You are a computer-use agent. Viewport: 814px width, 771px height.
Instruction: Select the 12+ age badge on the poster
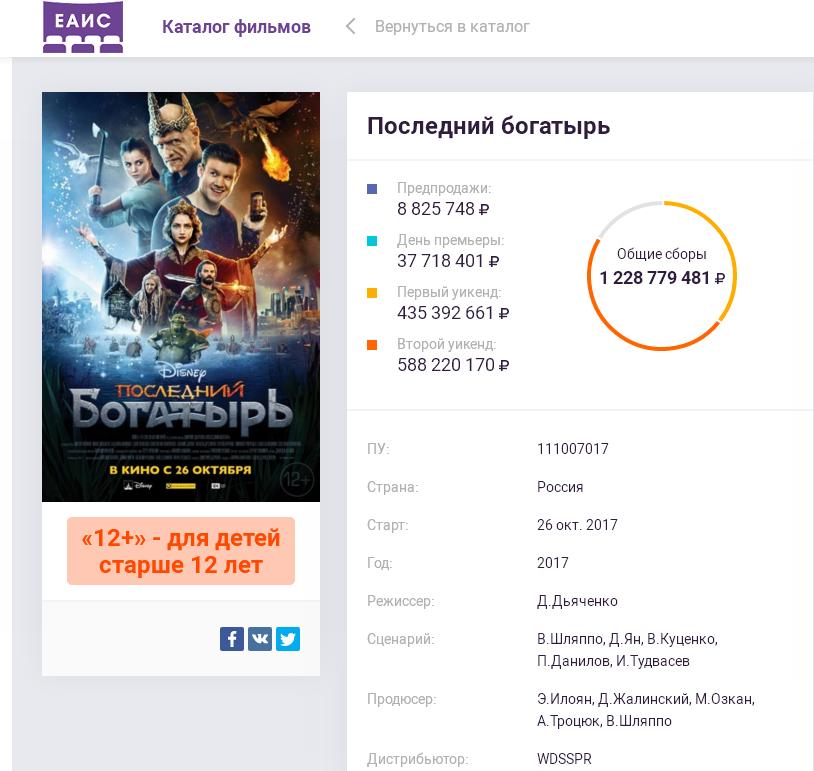[297, 480]
